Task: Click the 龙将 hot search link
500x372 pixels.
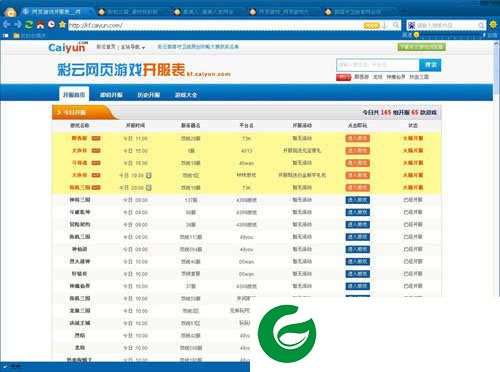Action: [x=377, y=77]
